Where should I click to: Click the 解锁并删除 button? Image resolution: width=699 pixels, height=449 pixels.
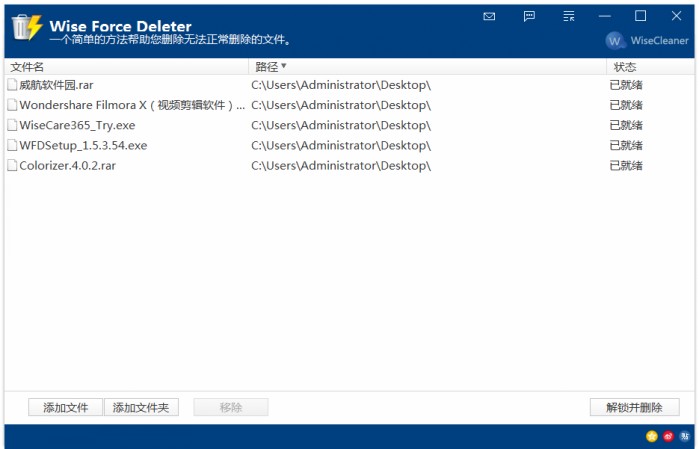(634, 407)
